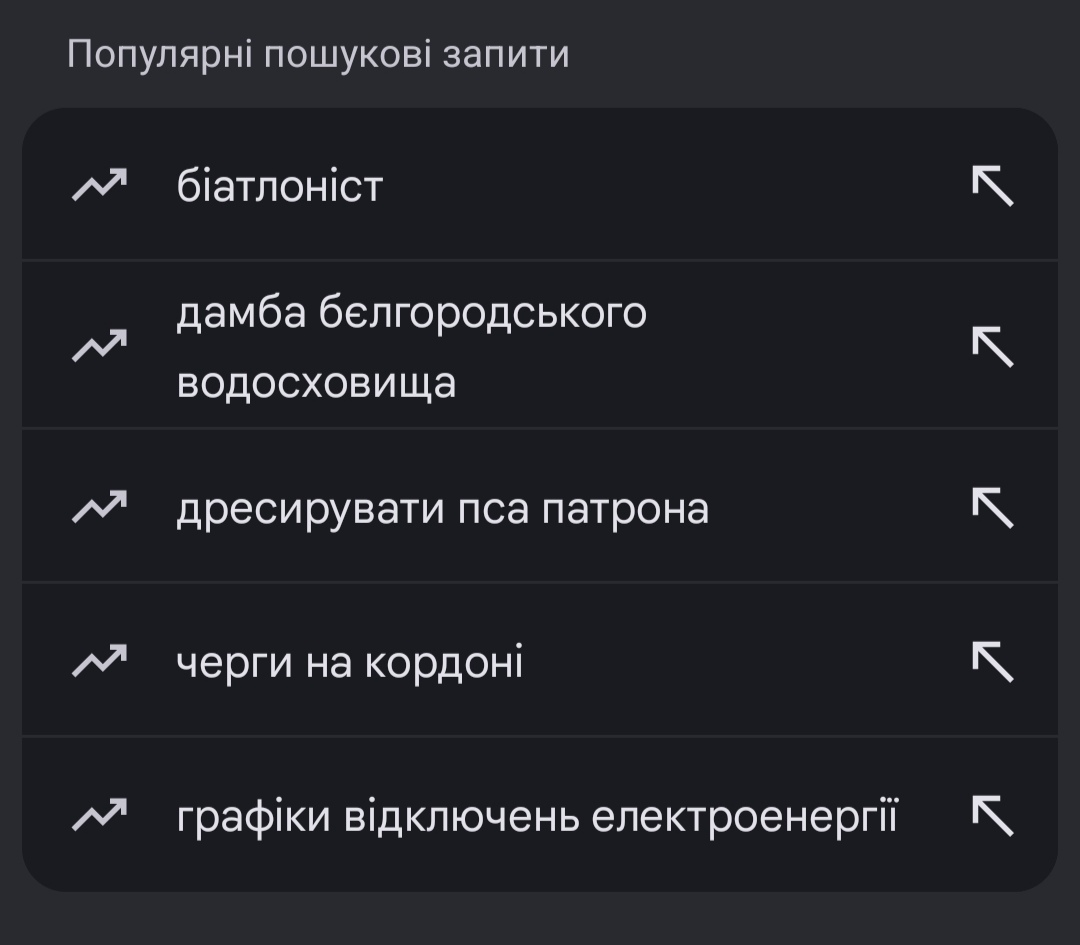This screenshot has width=1080, height=945.
Task: Click the word "електроенергії" in last suggestion
Action: pyautogui.click(x=744, y=818)
